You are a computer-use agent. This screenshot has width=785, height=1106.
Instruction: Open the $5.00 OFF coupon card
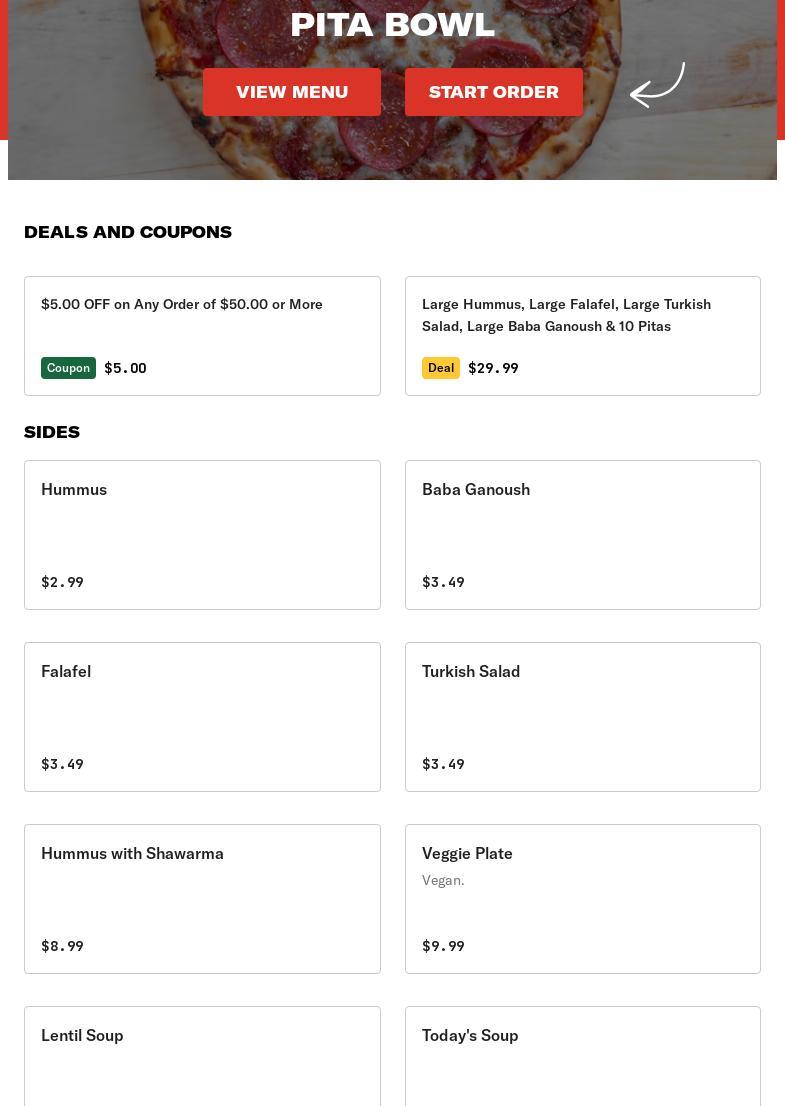click(202, 335)
